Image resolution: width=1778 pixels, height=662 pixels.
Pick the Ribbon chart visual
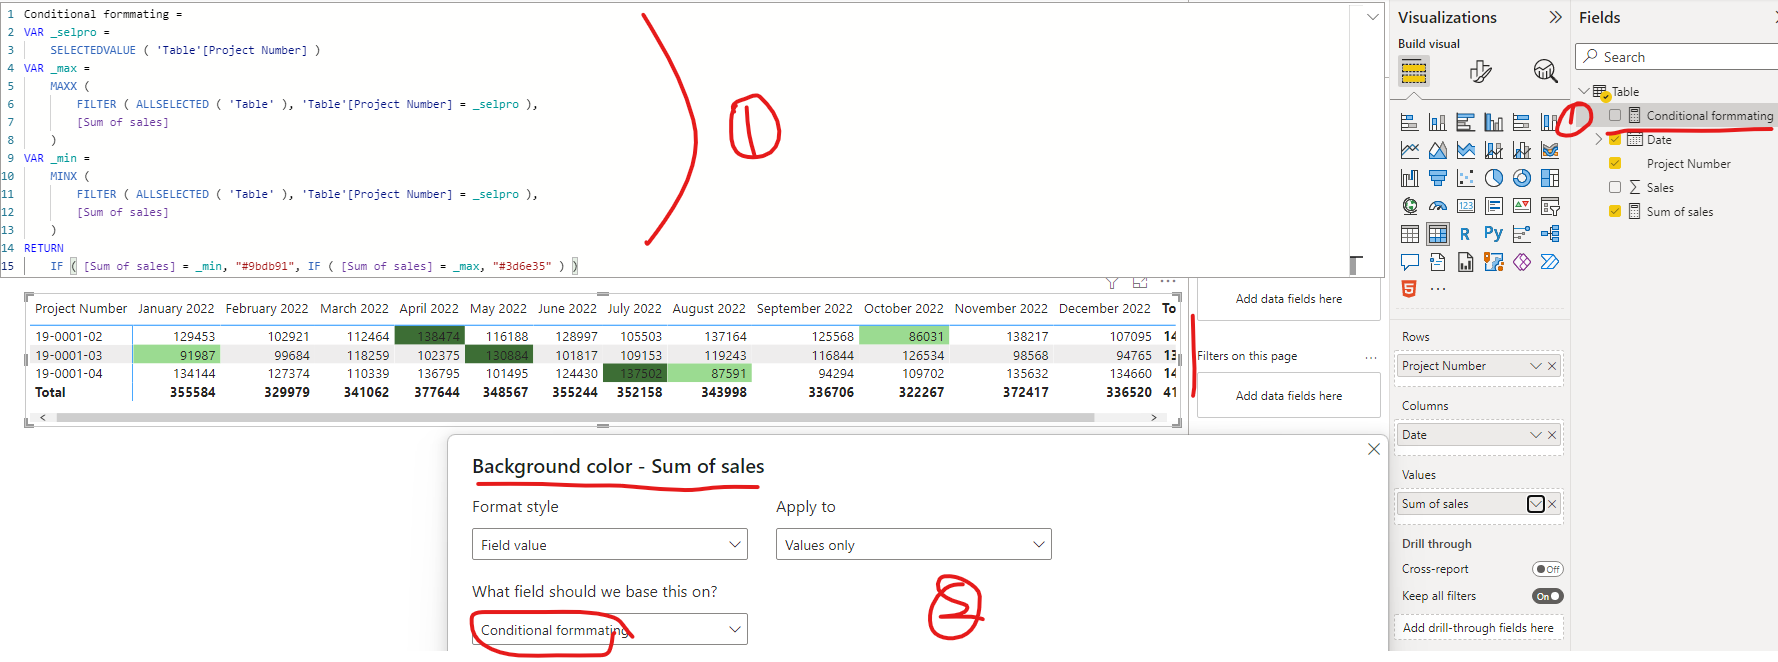1549,150
